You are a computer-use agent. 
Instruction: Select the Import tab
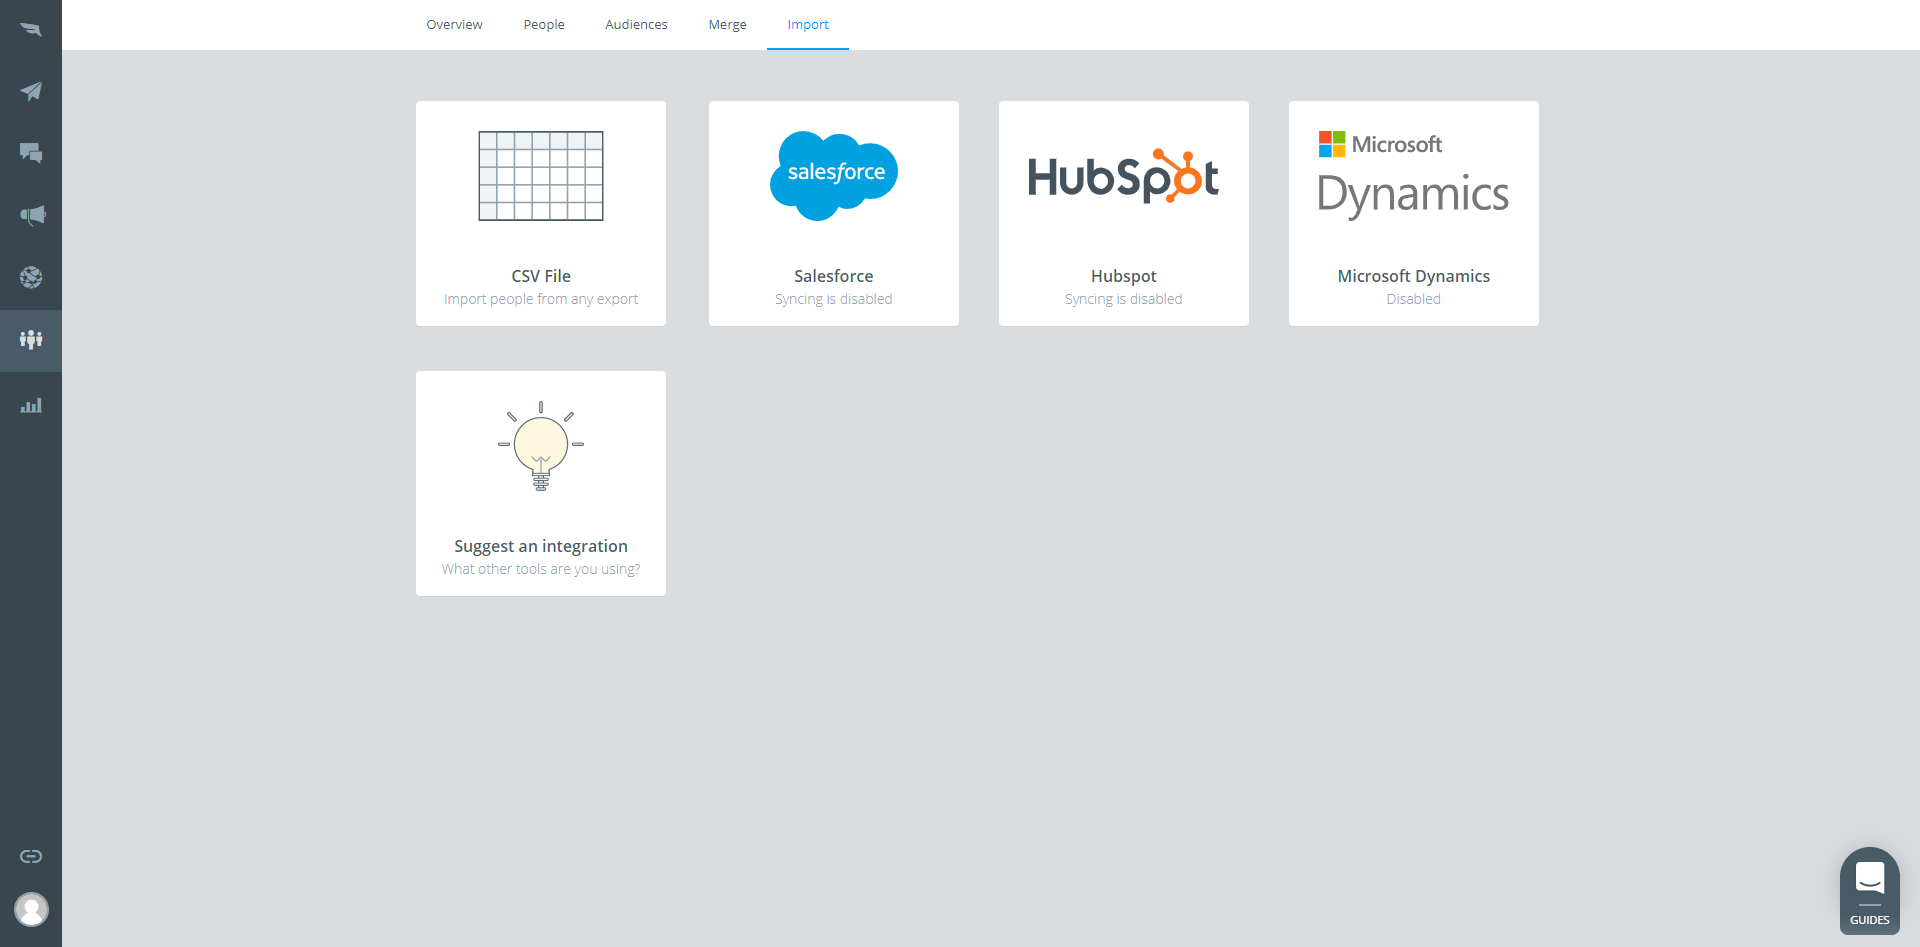click(x=808, y=25)
